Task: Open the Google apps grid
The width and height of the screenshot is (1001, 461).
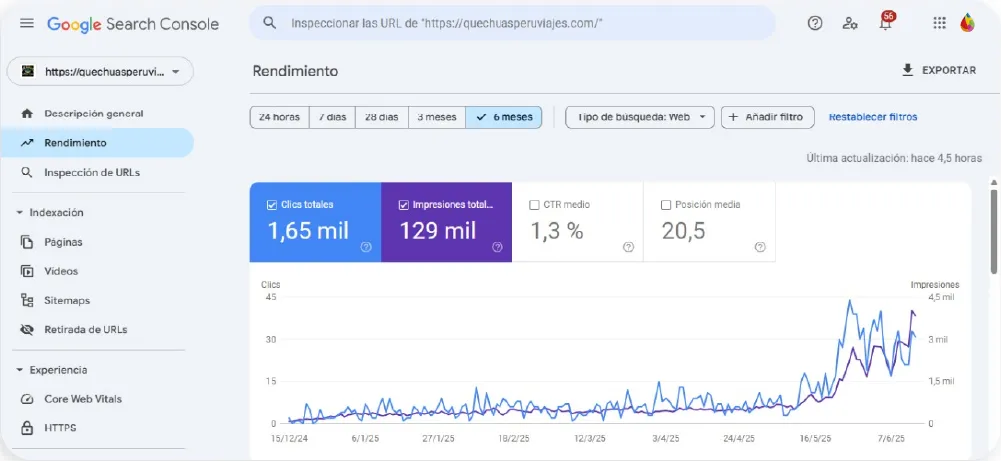Action: click(939, 24)
